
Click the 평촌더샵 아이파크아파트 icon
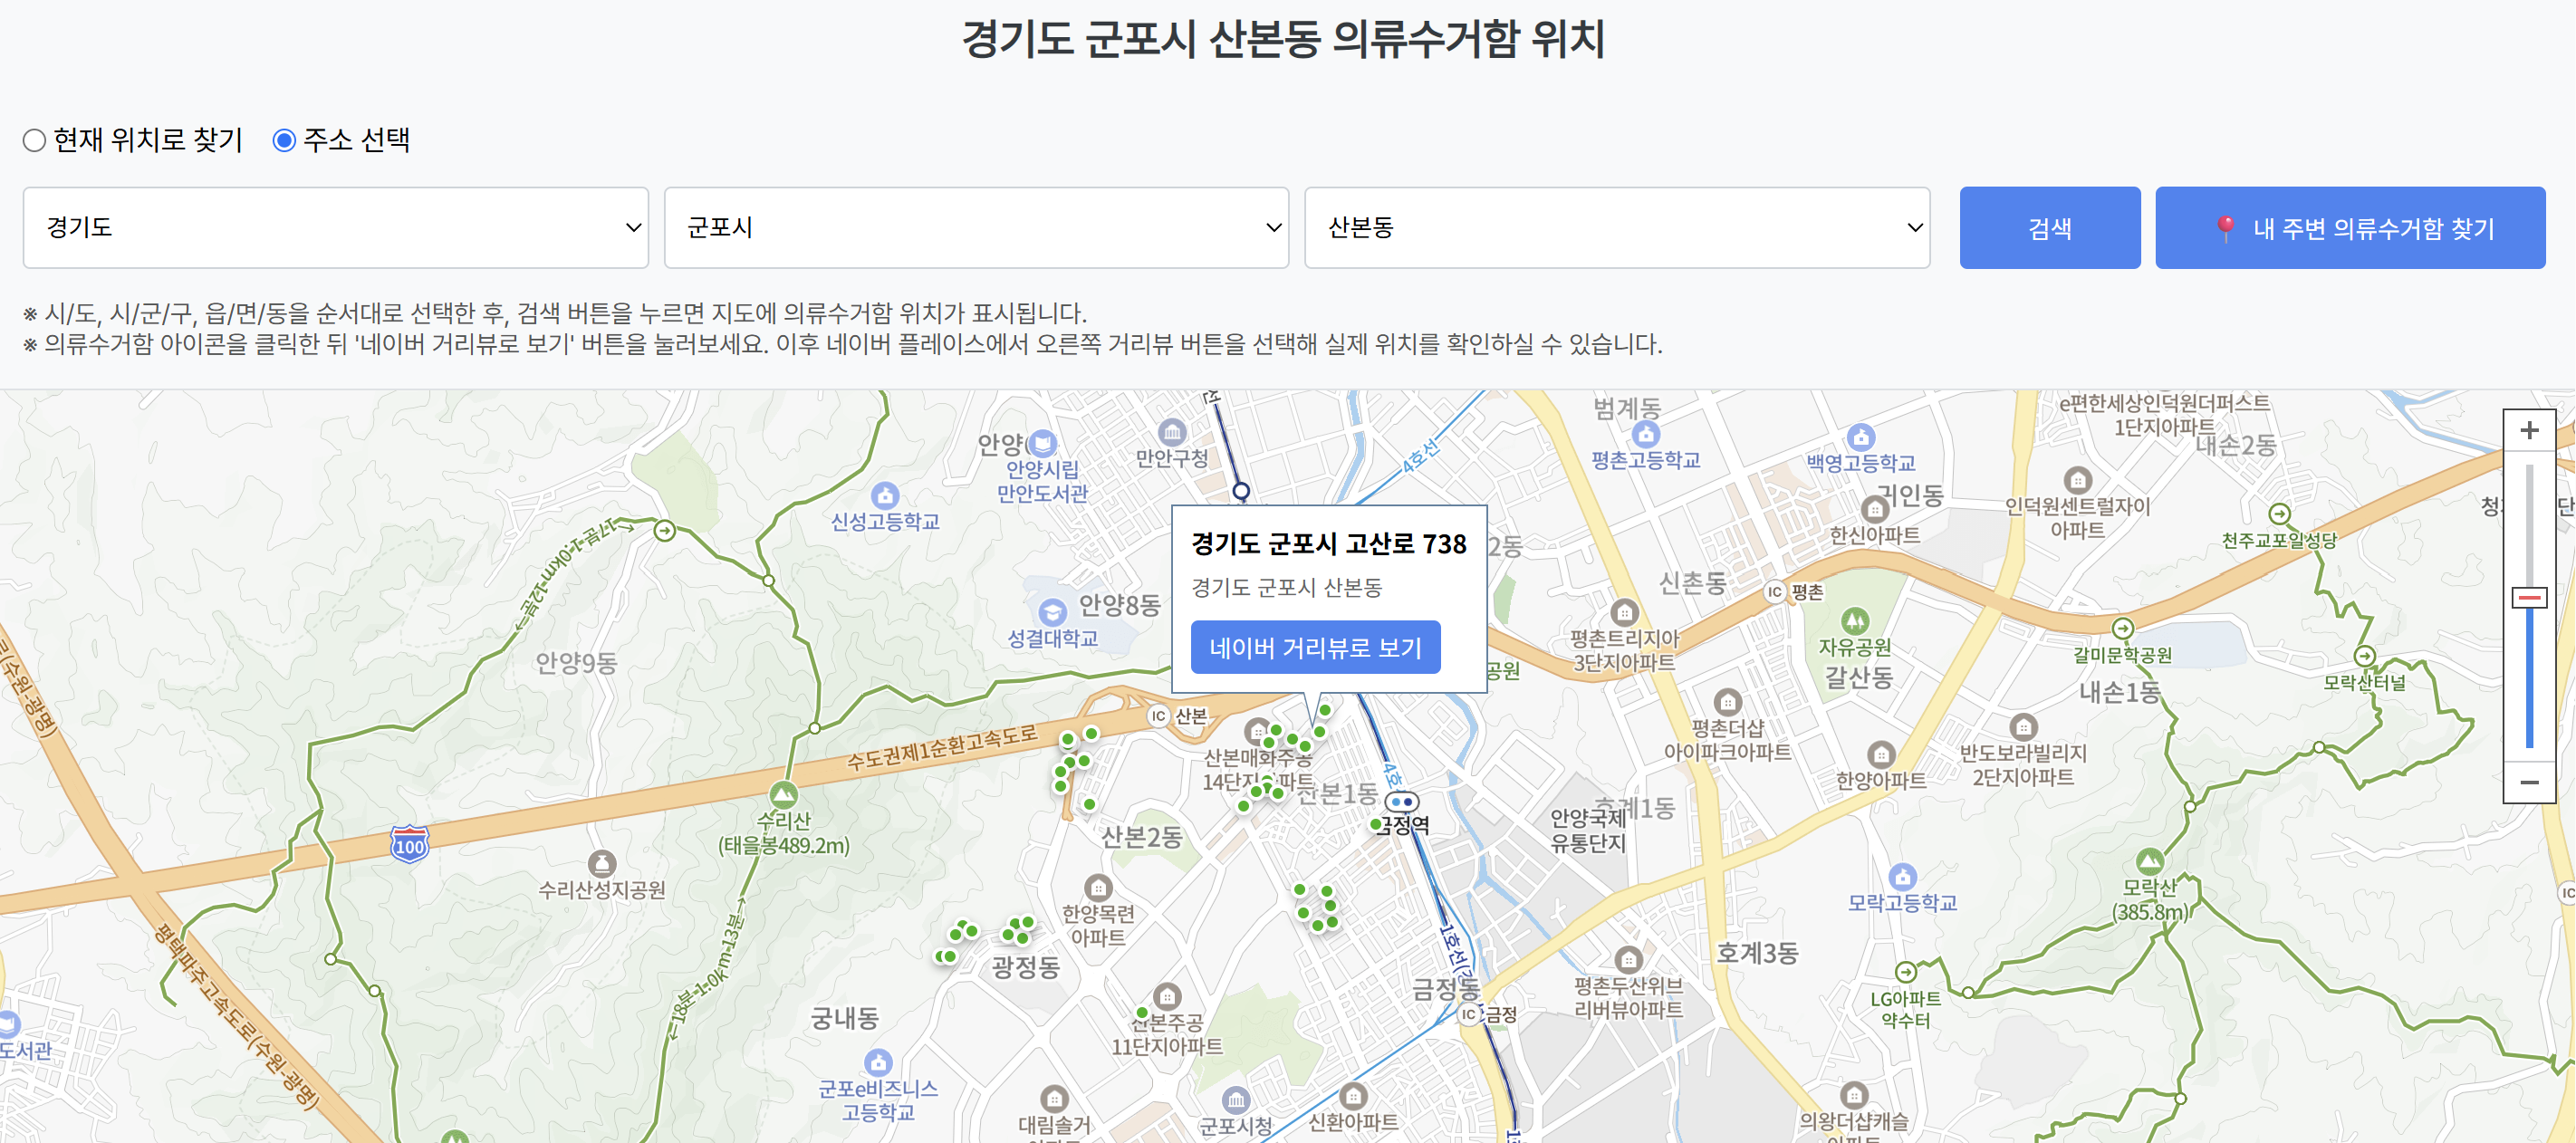(x=1727, y=702)
